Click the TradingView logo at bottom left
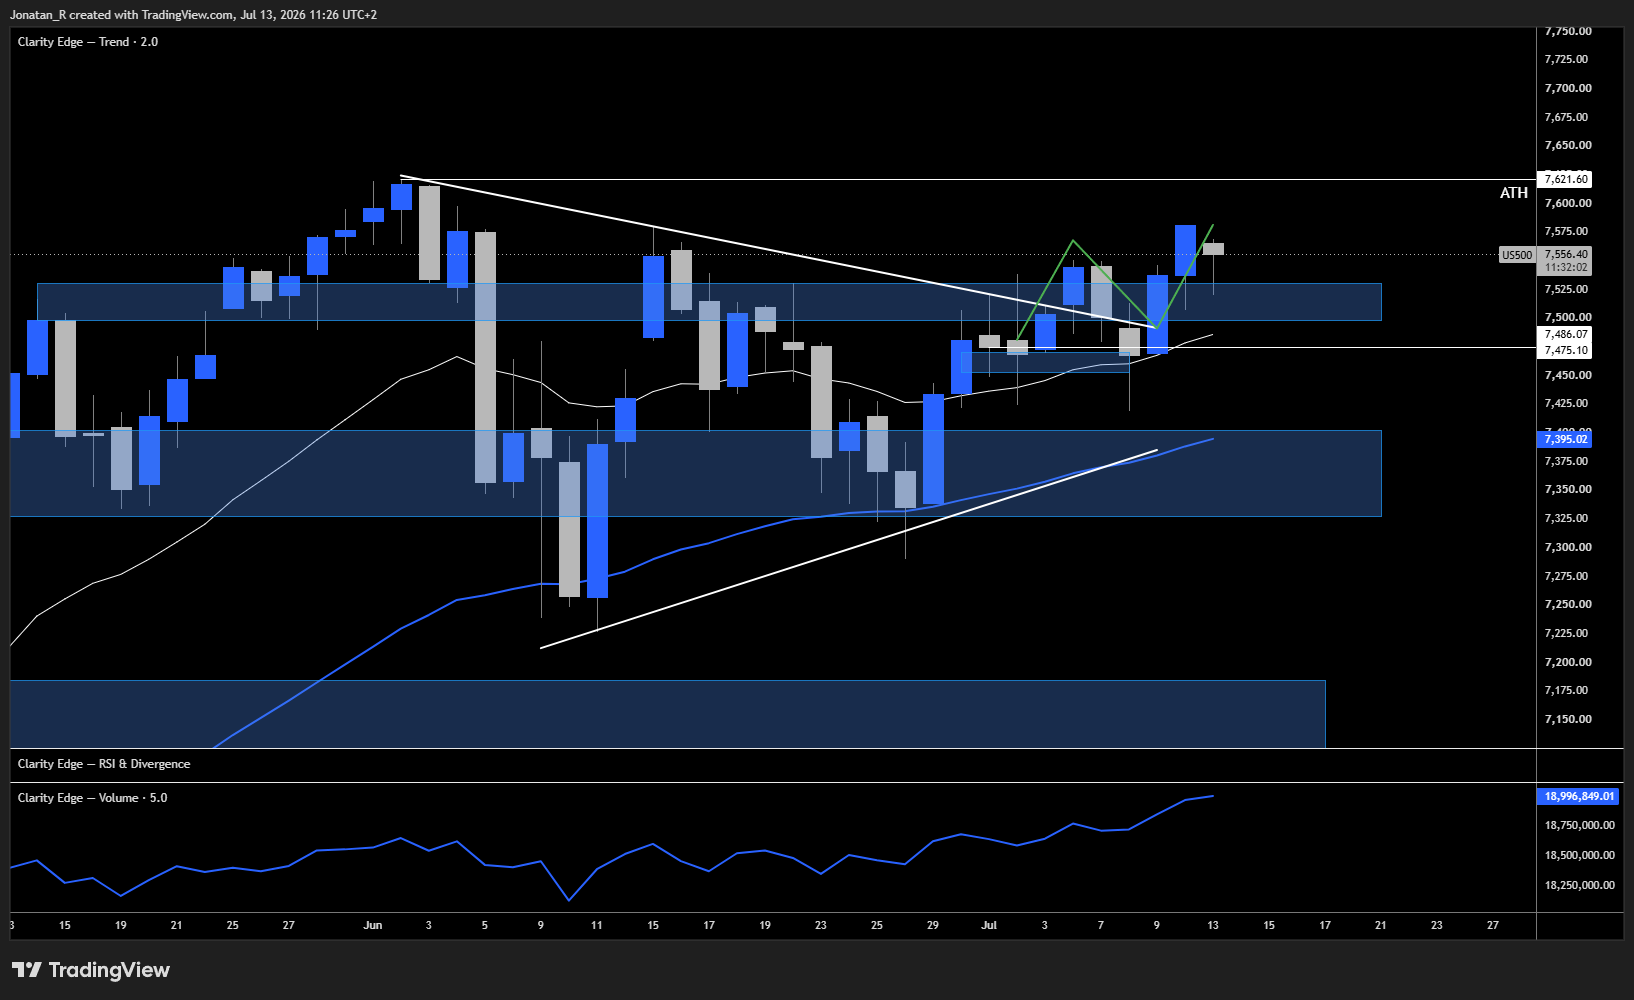 click(91, 970)
